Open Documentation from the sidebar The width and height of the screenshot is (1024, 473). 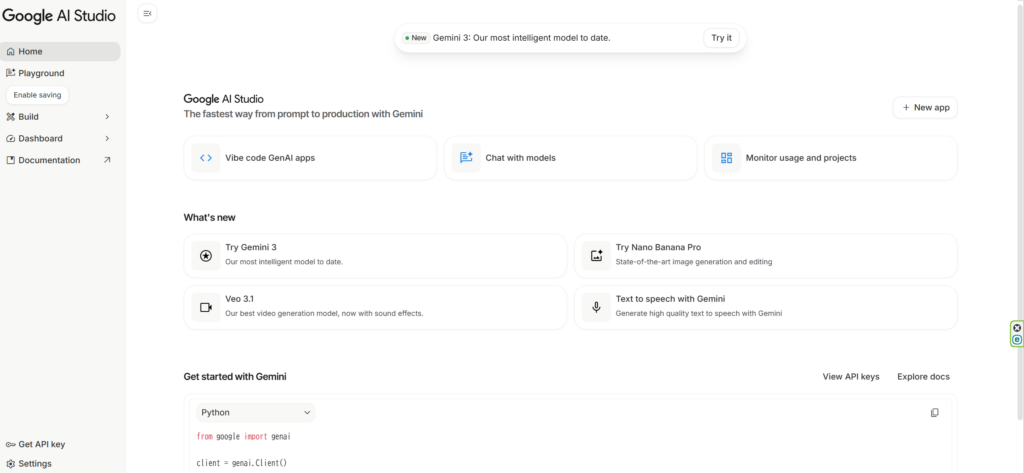(x=50, y=160)
